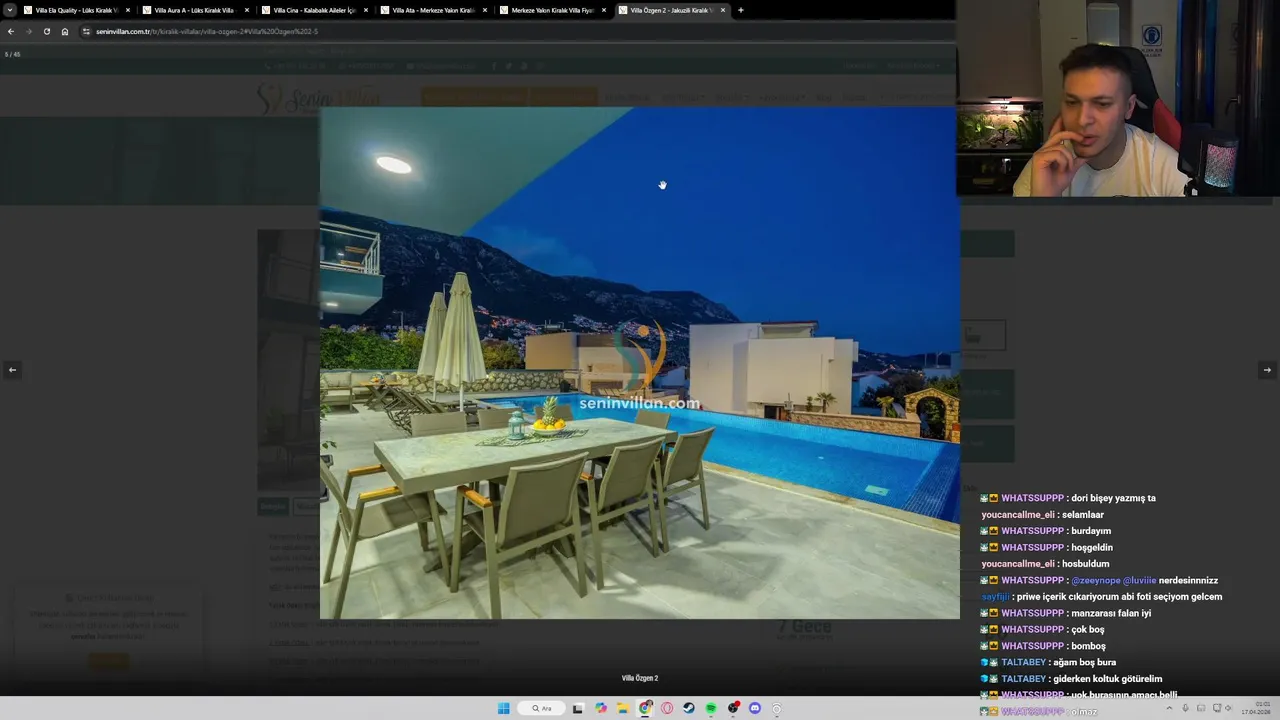Image resolution: width=1280 pixels, height=720 pixels.
Task: Close the Villa Cina tab
Action: click(x=366, y=10)
